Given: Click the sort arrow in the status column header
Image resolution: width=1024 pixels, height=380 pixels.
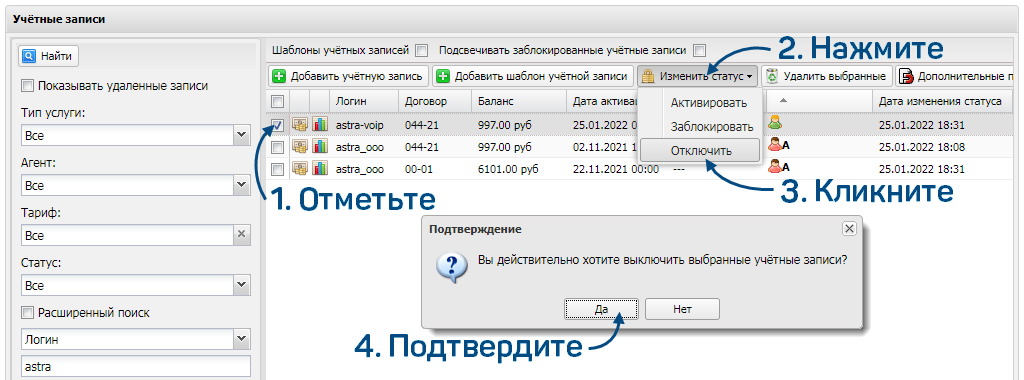Looking at the screenshot, I should pos(783,101).
